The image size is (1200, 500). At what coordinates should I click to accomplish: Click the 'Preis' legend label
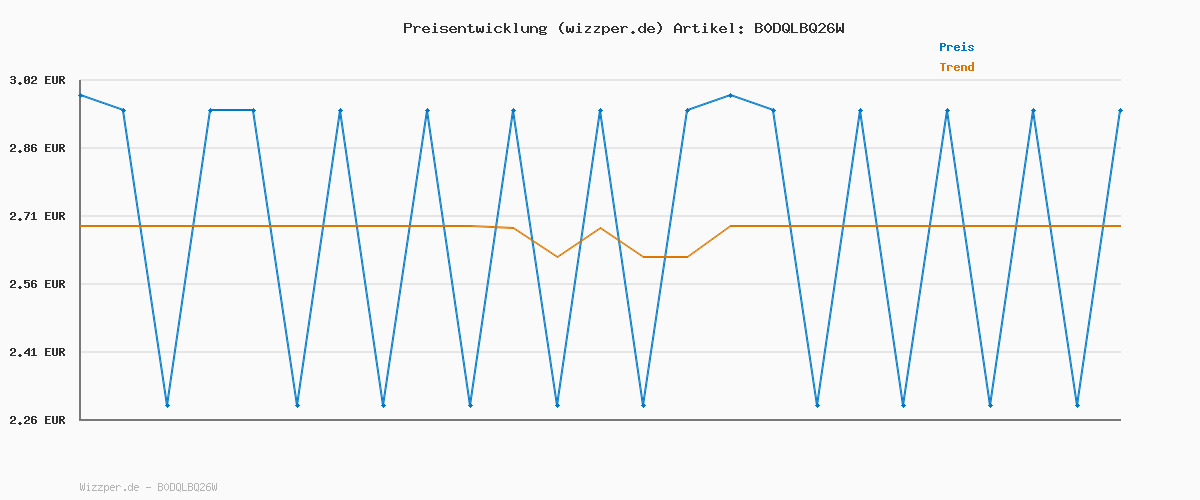956,47
